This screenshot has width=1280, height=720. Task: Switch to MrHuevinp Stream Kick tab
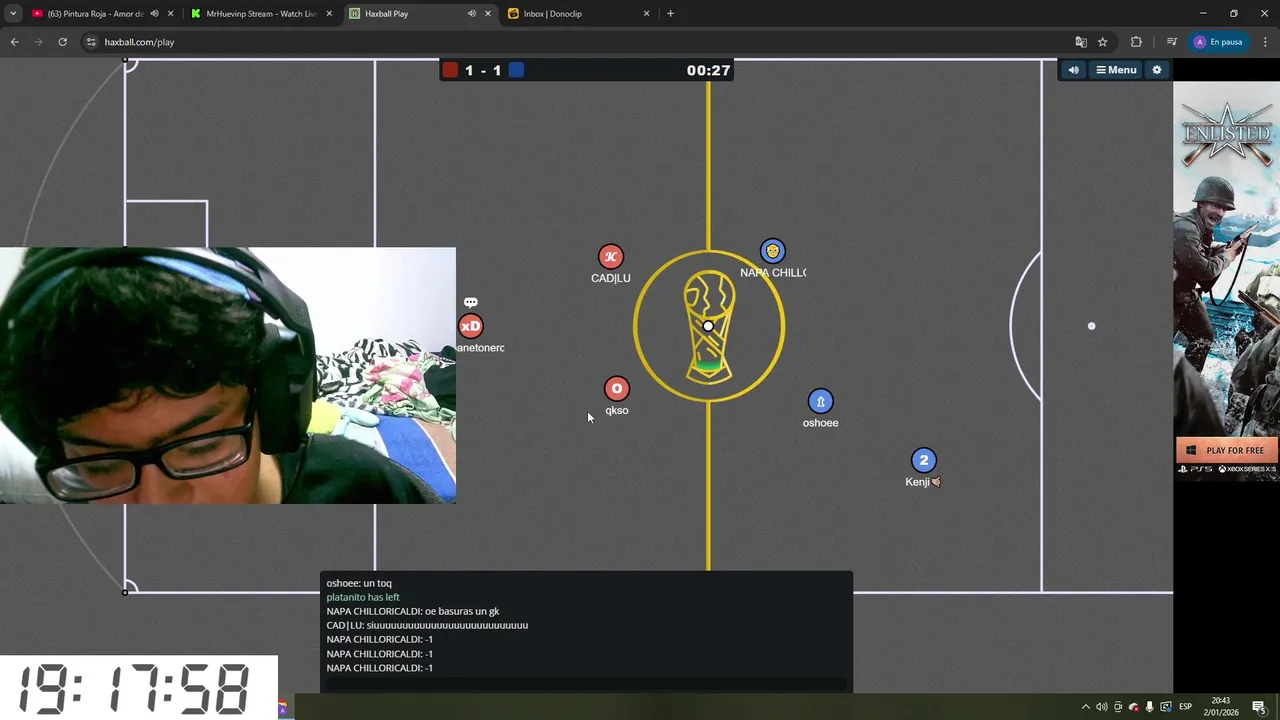[x=260, y=14]
